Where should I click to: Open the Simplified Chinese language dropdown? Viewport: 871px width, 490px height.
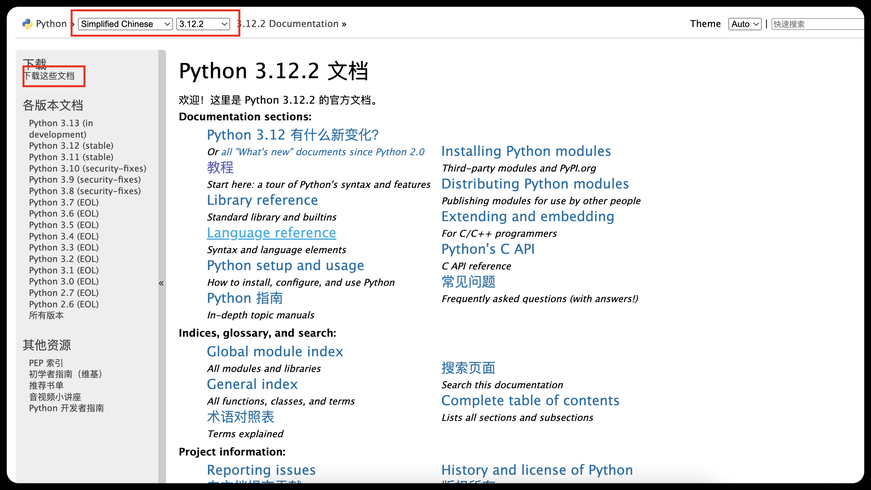(125, 24)
